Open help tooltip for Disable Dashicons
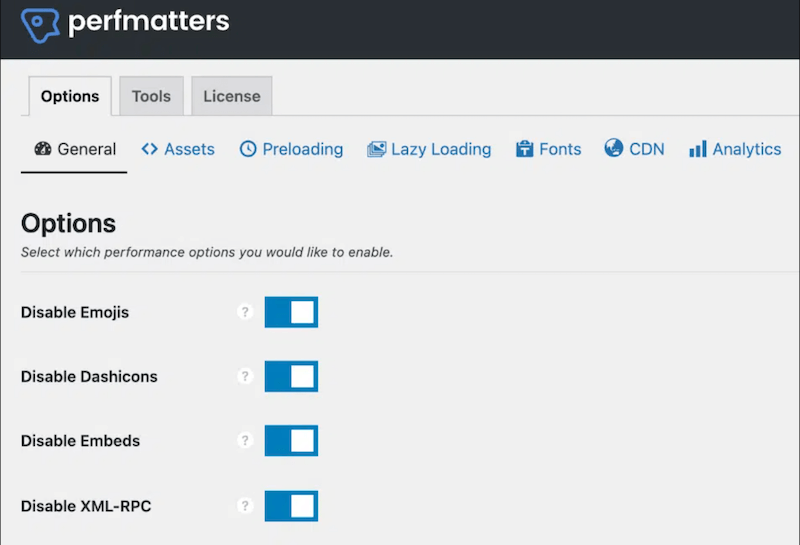The width and height of the screenshot is (800, 545). 245,376
